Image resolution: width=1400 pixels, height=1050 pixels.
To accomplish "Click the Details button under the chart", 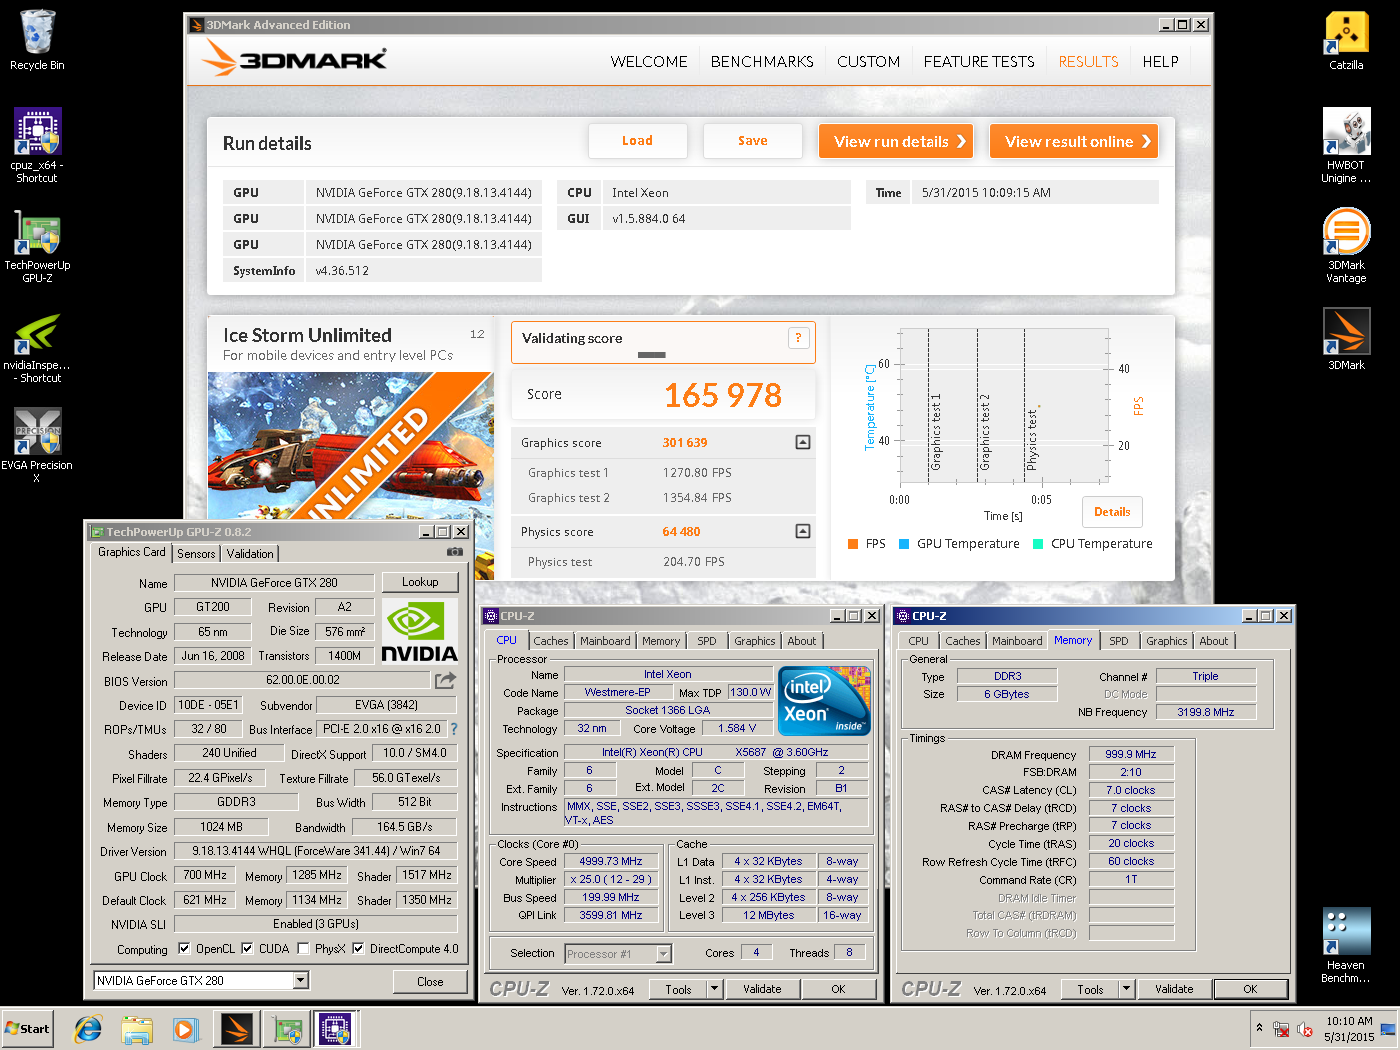I will tap(1112, 512).
